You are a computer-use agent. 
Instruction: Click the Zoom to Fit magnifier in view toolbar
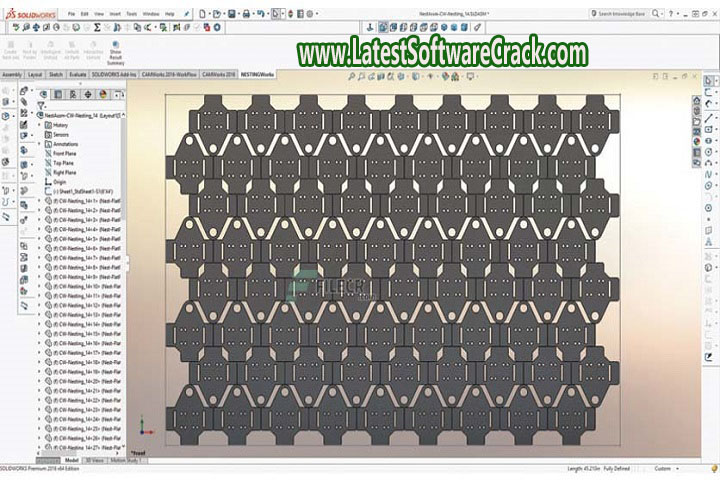coord(351,77)
